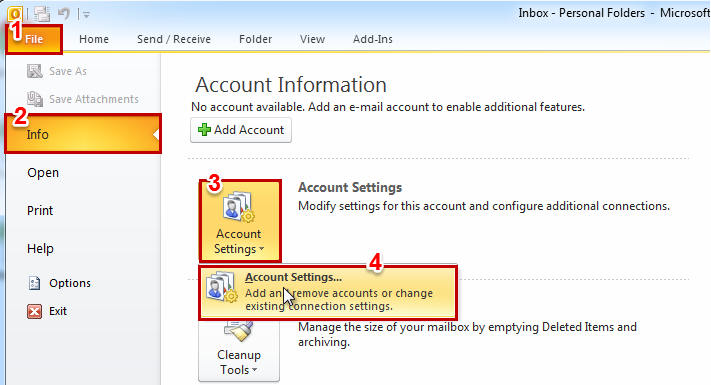Choose Open in the backstage menu
The height and width of the screenshot is (385, 711).
[43, 173]
